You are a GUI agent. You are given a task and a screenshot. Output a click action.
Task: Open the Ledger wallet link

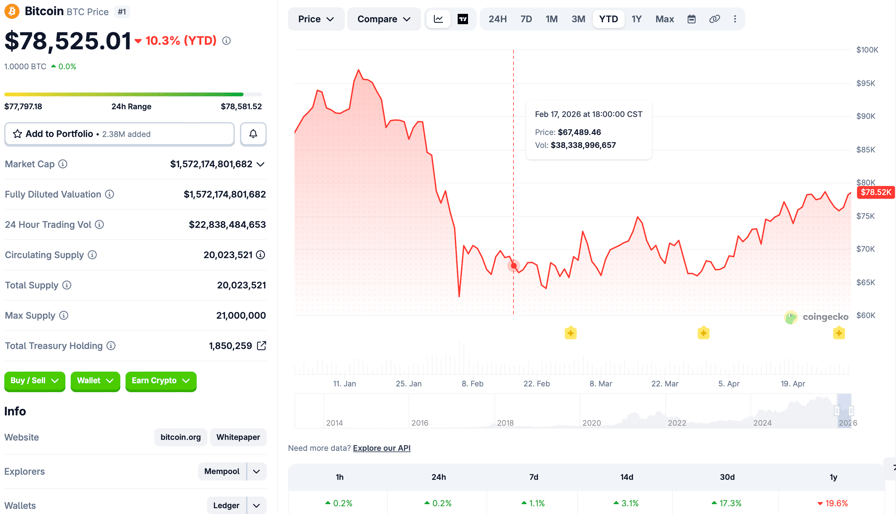[226, 505]
